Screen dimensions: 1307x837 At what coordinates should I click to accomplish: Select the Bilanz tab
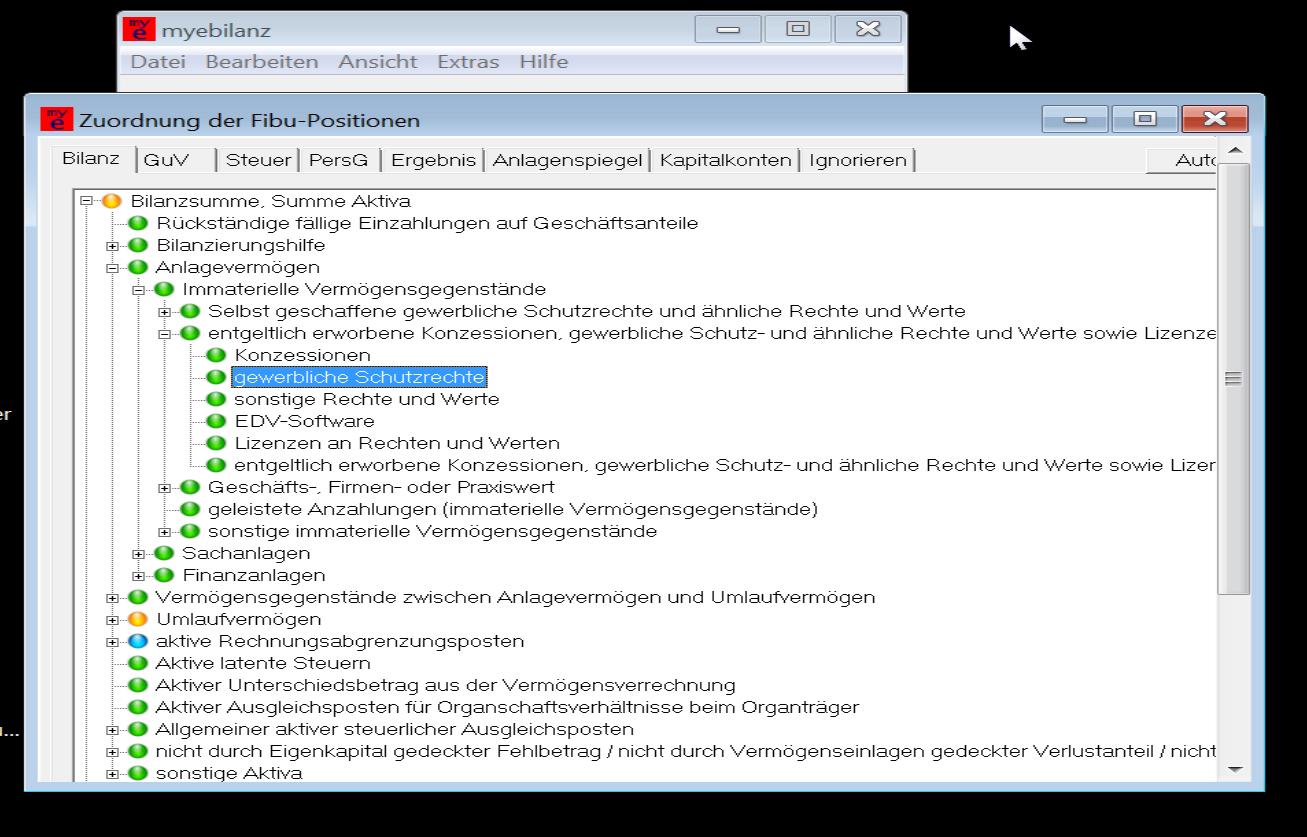[x=93, y=158]
